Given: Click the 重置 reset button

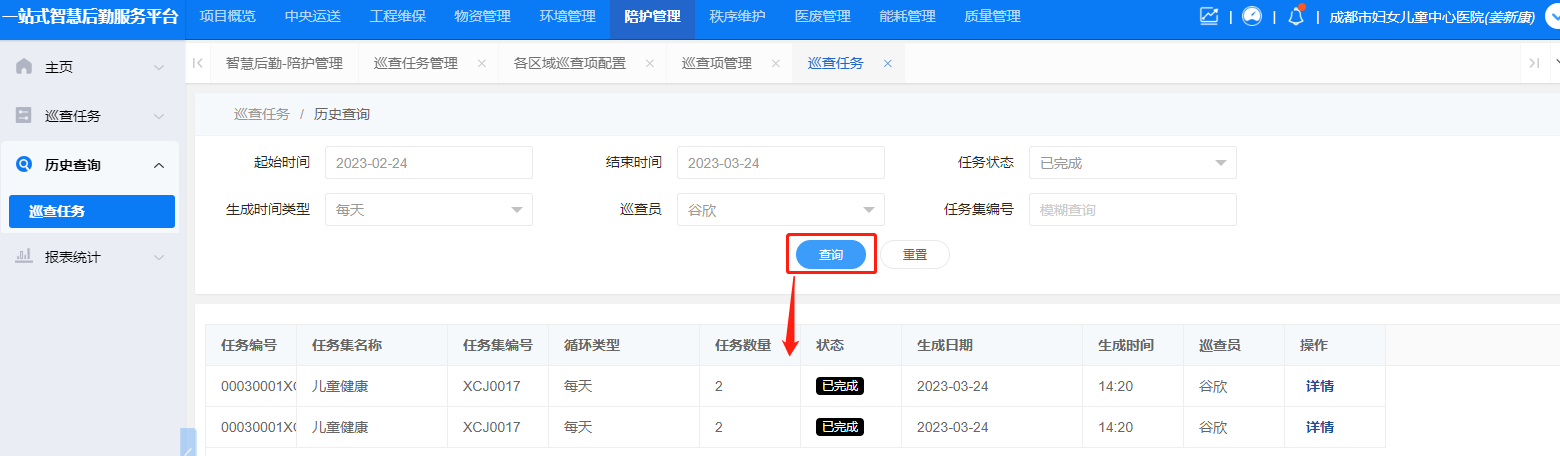Looking at the screenshot, I should click(915, 255).
